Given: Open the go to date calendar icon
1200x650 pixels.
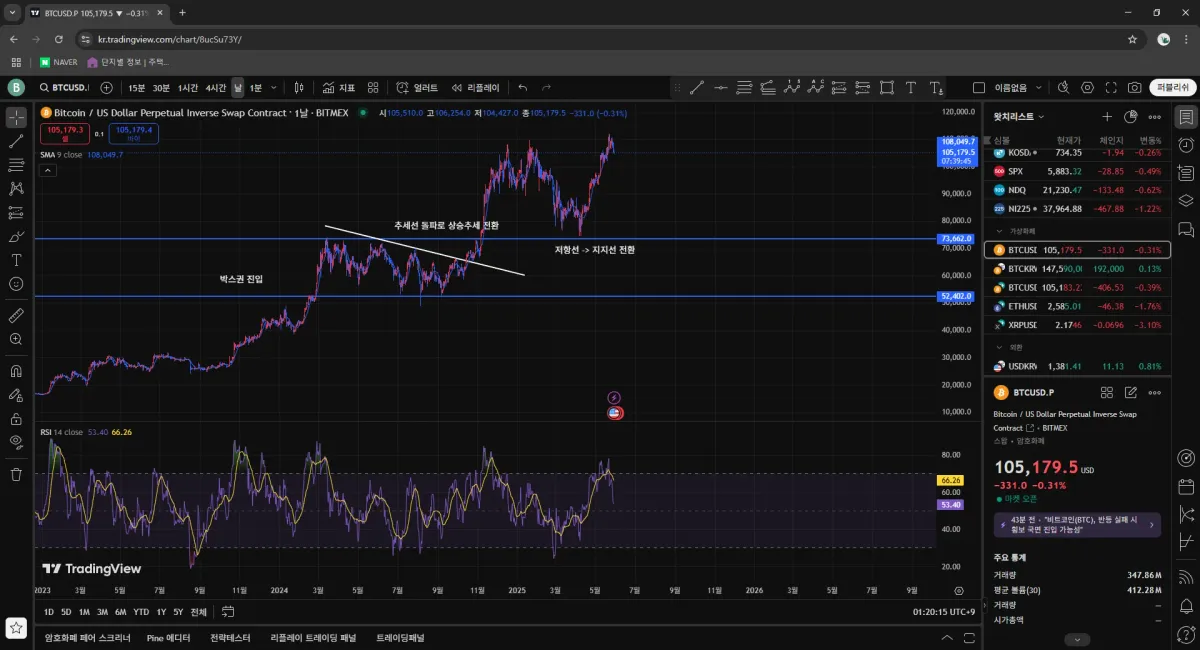Looking at the screenshot, I should tap(228, 612).
